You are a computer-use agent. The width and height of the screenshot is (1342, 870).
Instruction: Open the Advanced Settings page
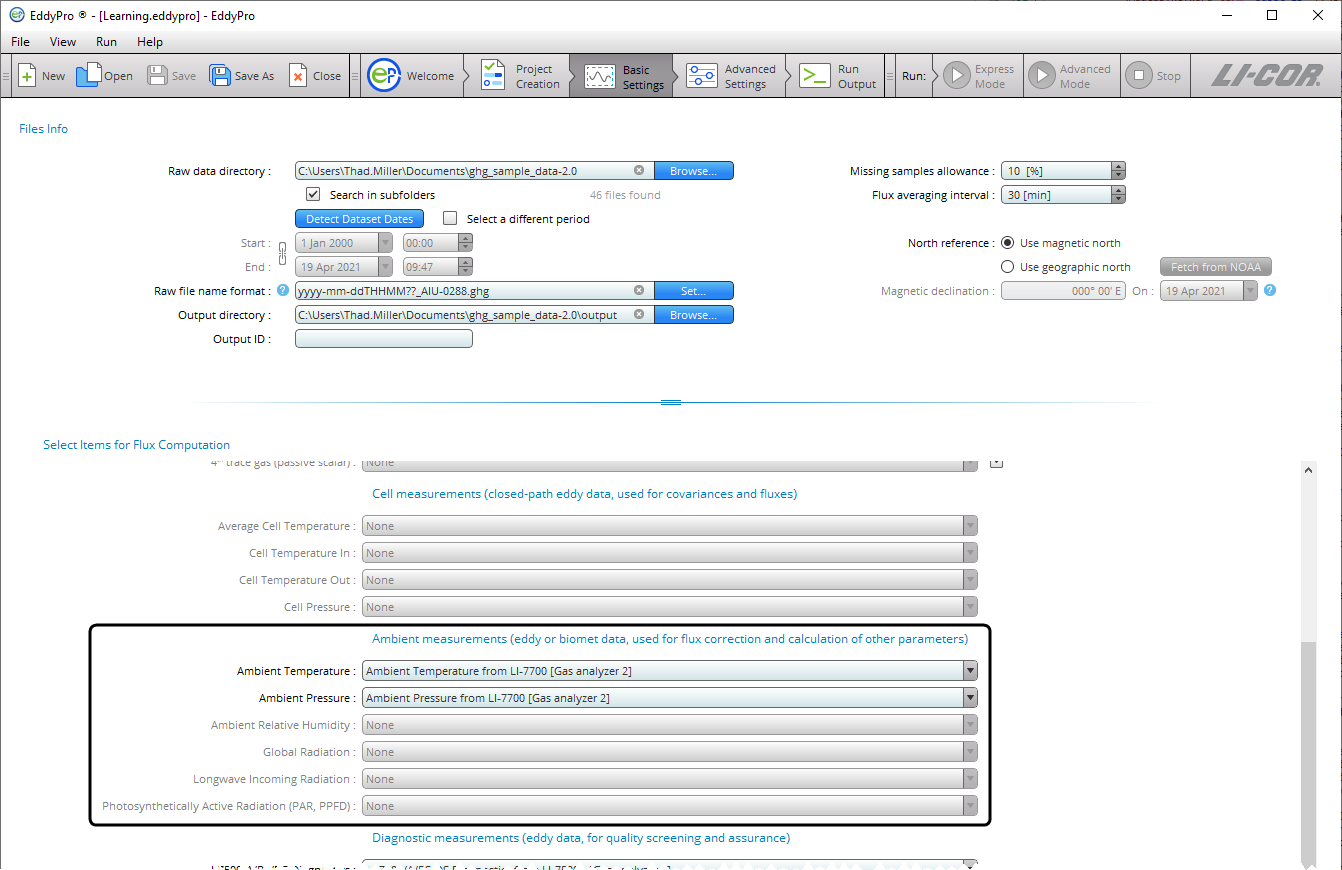pos(732,76)
